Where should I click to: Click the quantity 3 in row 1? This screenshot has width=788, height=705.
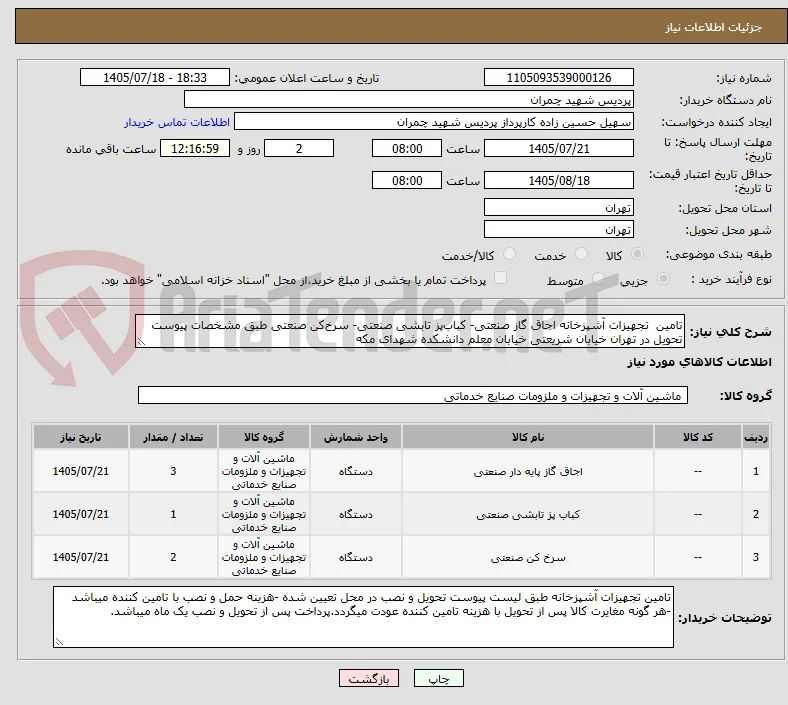pyautogui.click(x=173, y=471)
